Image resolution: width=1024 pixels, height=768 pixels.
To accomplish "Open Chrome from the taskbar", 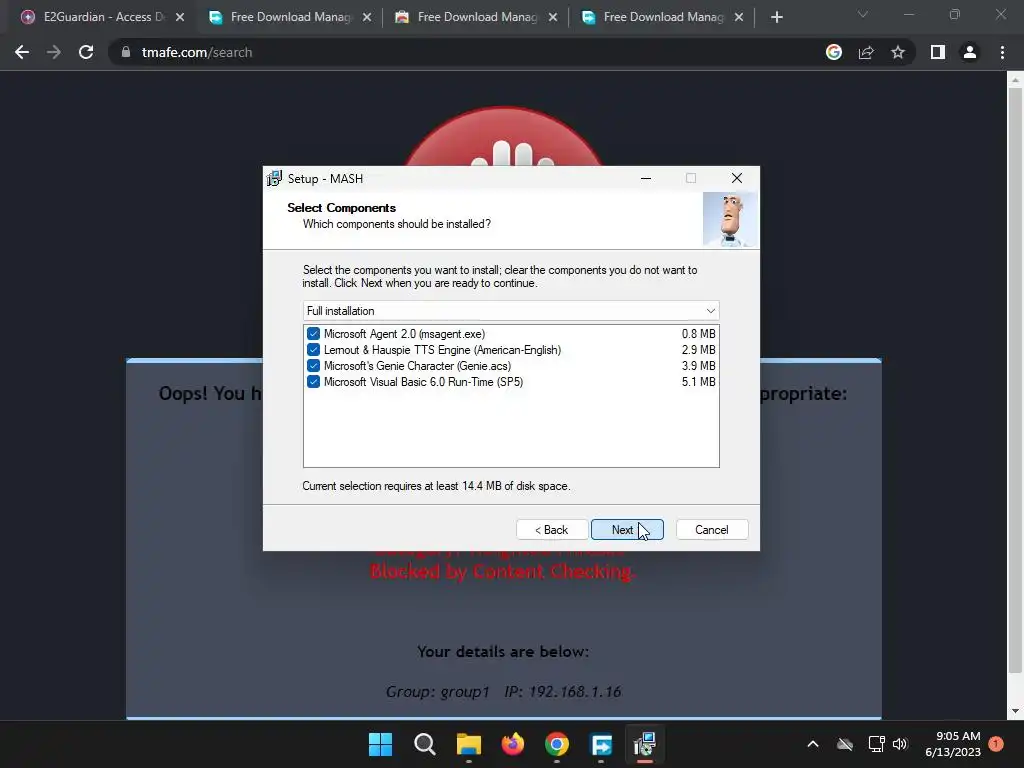I will [556, 744].
